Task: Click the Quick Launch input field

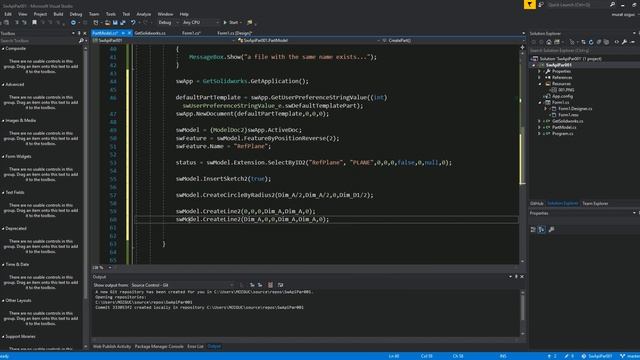Action: (x=578, y=4)
